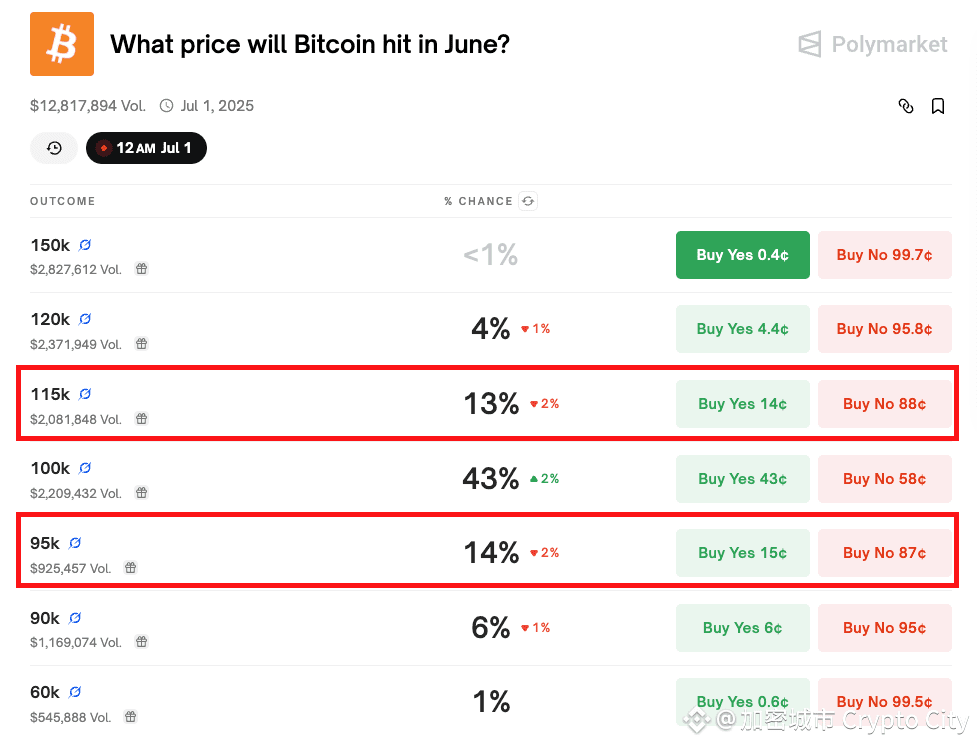977x745 pixels.
Task: Buy No 95¢ on 90k outcome
Action: pyautogui.click(x=885, y=628)
